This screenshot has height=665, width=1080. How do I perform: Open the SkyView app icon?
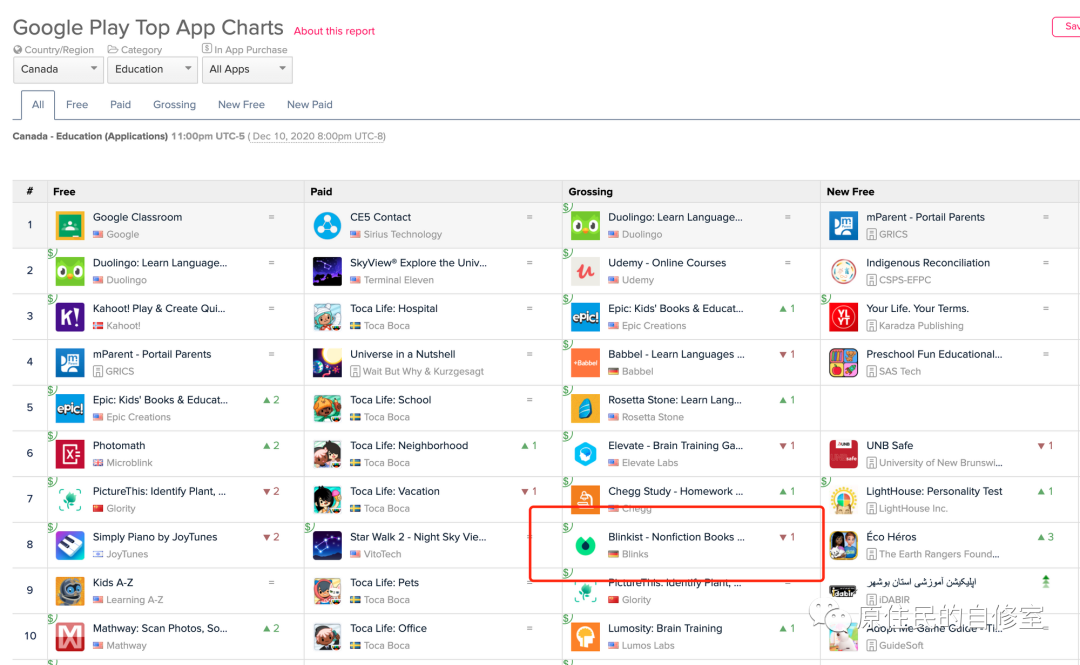[x=327, y=272]
